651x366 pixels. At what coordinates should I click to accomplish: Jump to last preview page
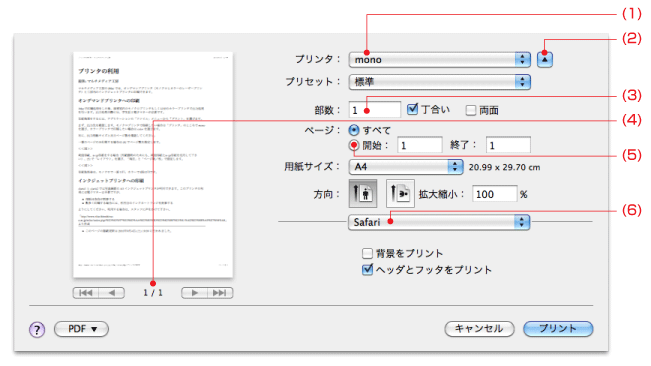tap(220, 293)
